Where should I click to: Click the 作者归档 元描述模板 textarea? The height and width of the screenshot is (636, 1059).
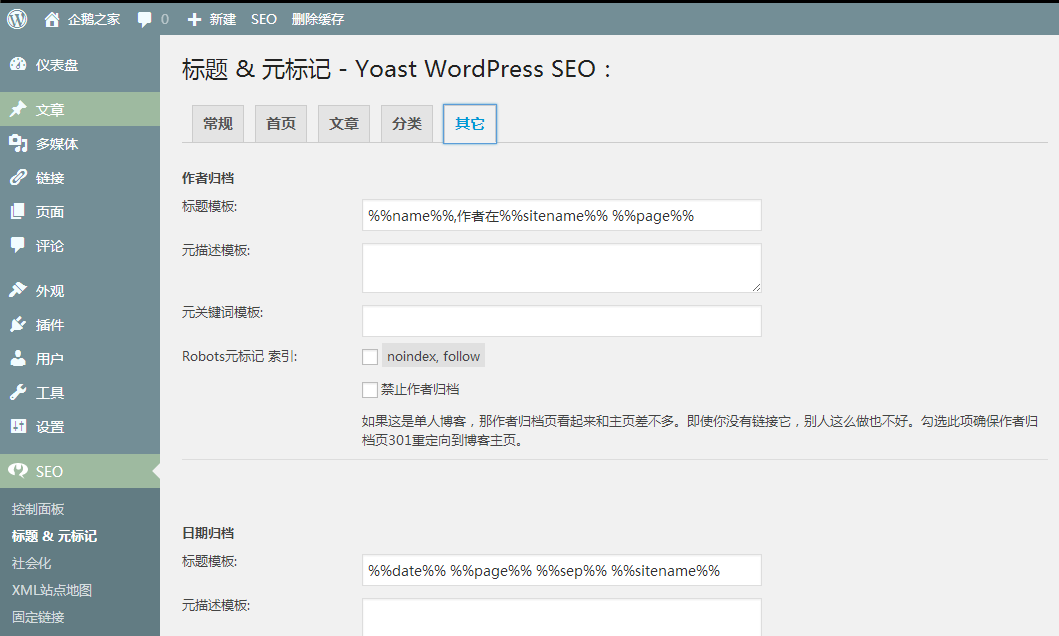pyautogui.click(x=561, y=268)
